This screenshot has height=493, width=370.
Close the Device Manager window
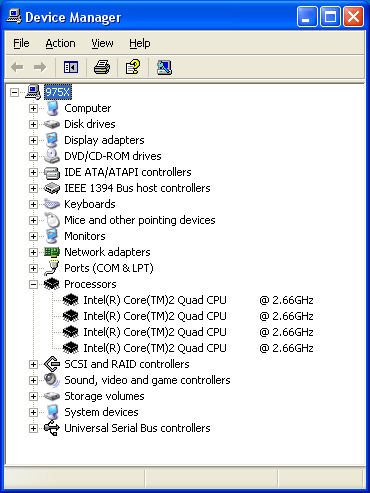point(353,17)
